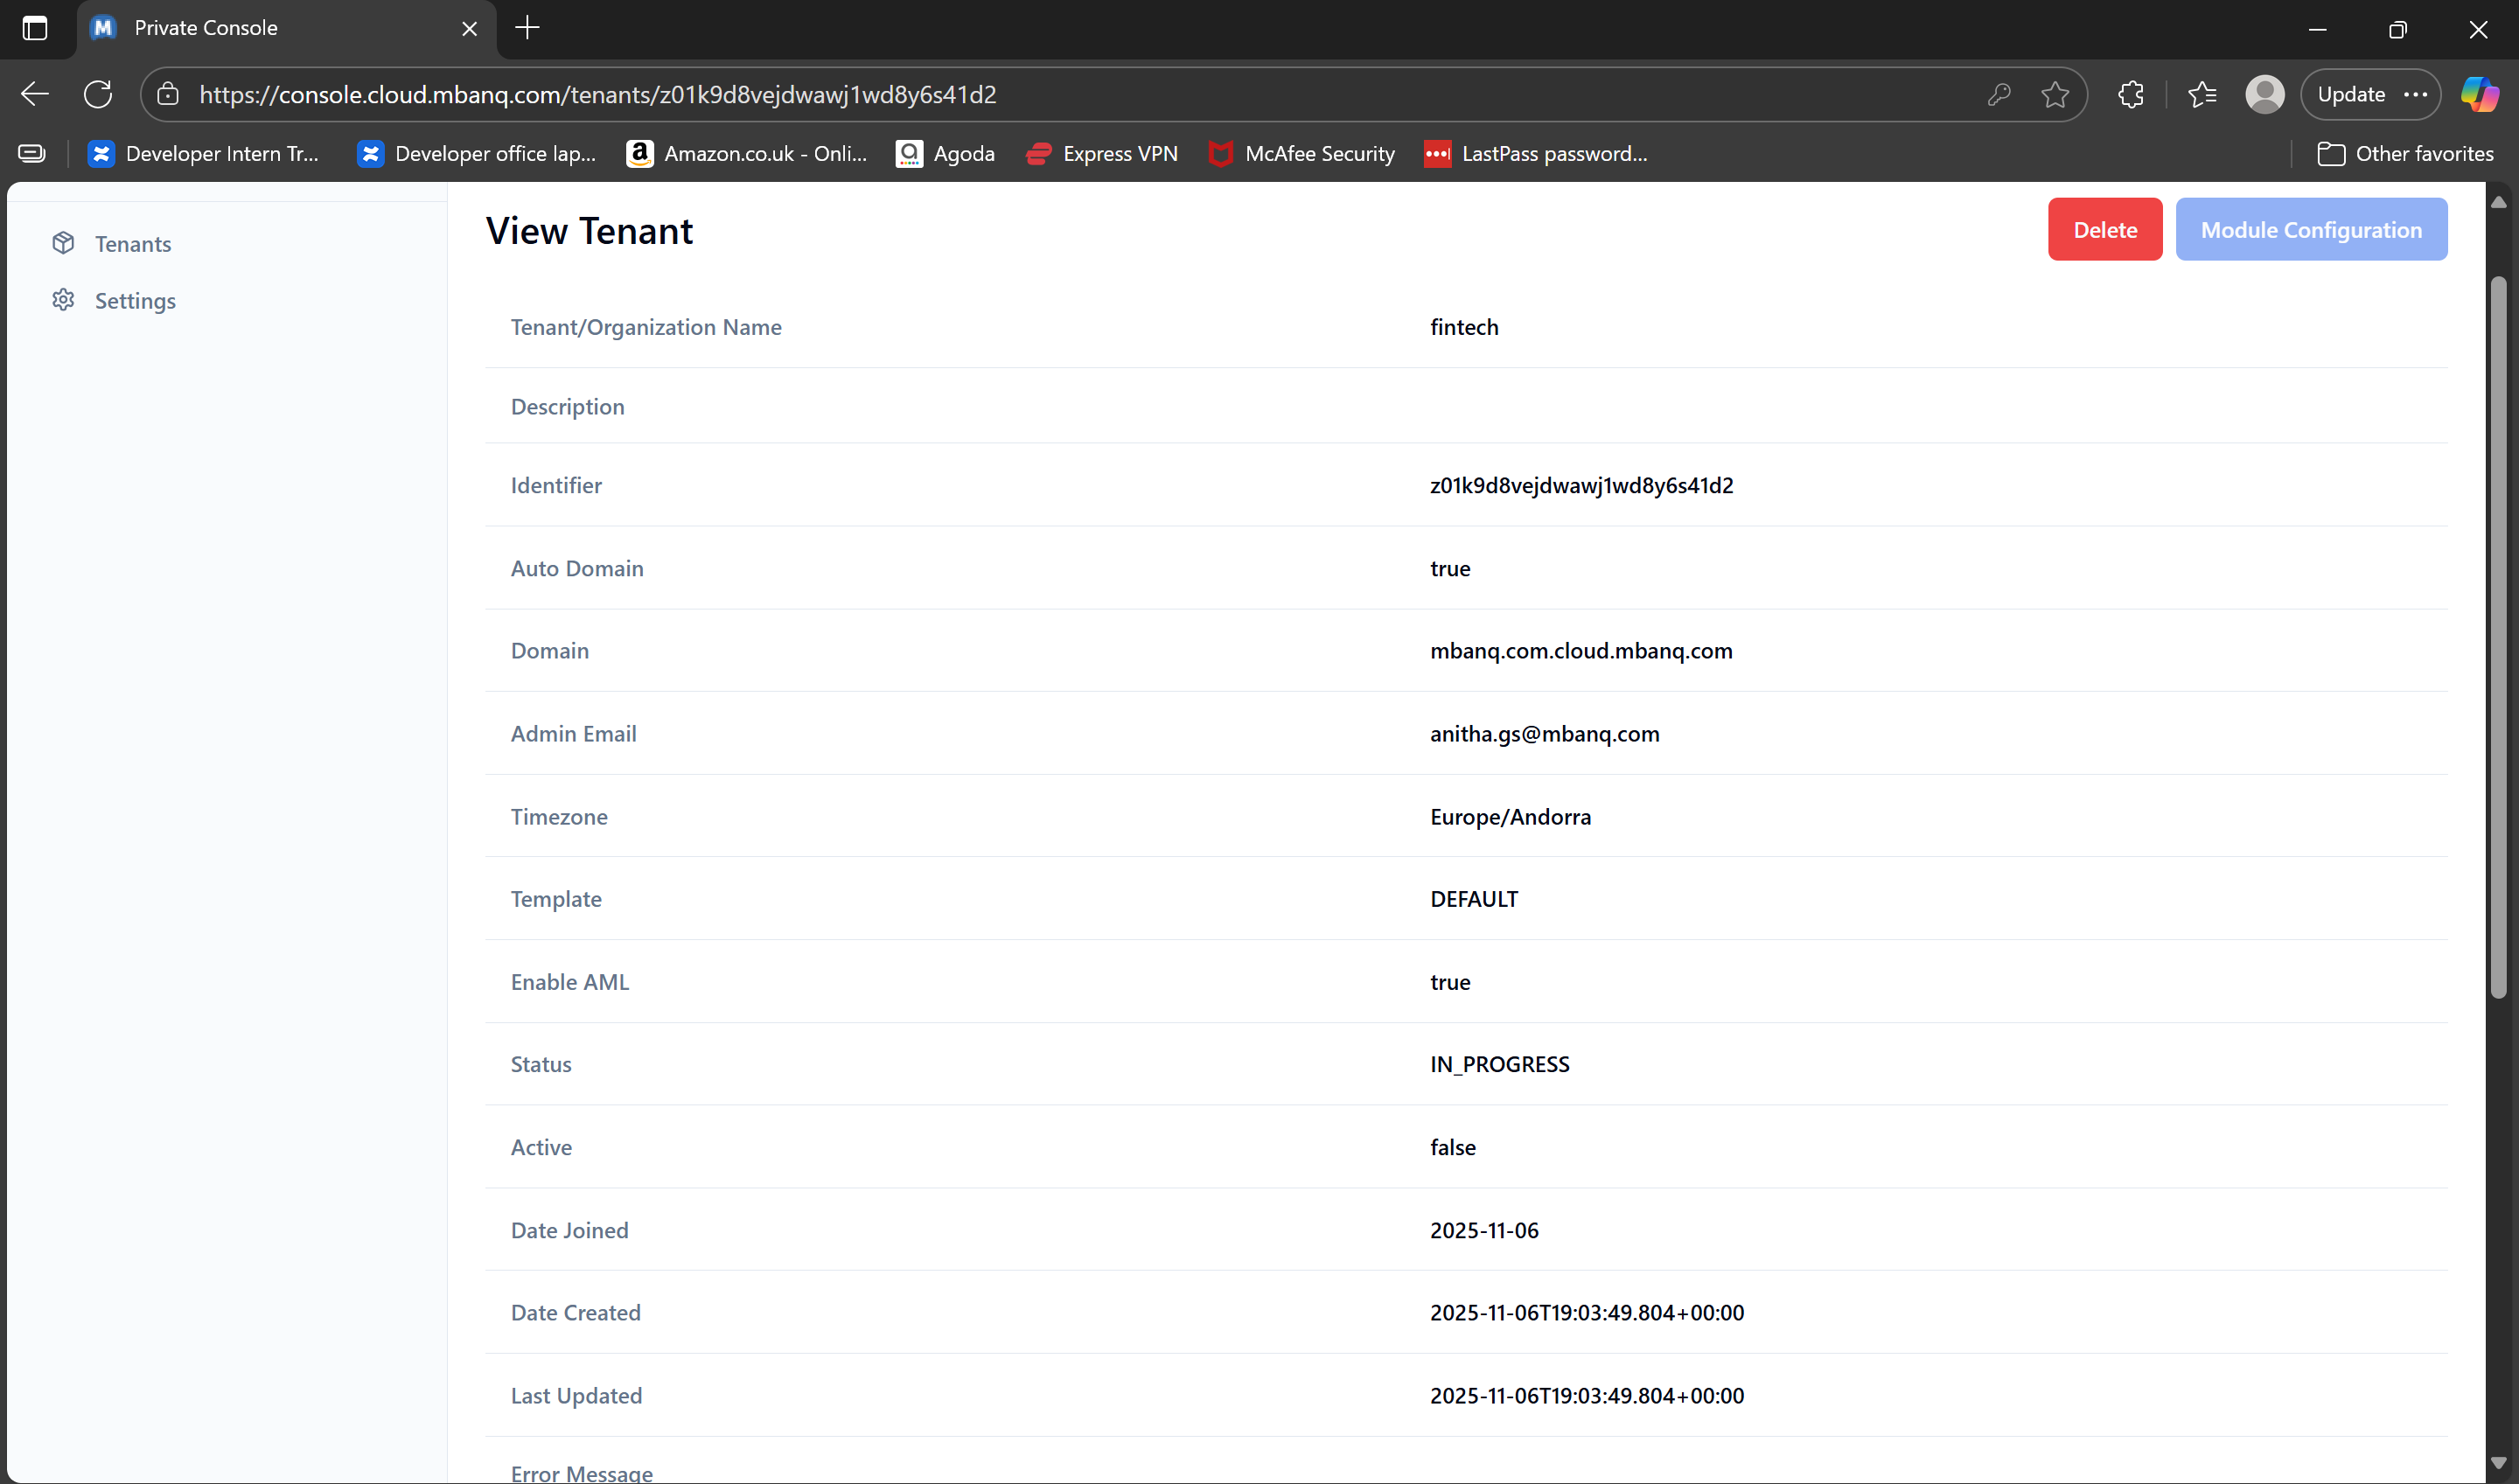View site information lock icon
This screenshot has width=2519, height=1484.
pos(168,94)
